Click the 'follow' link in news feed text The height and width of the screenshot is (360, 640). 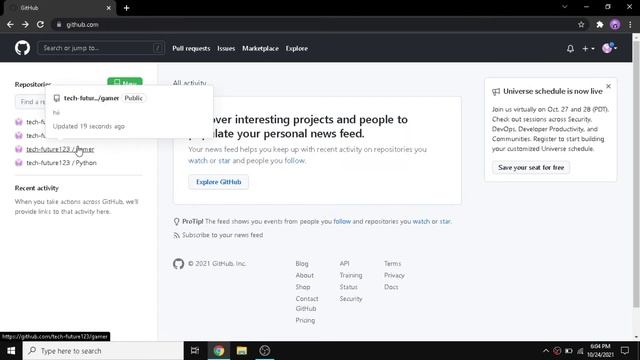[295, 161]
